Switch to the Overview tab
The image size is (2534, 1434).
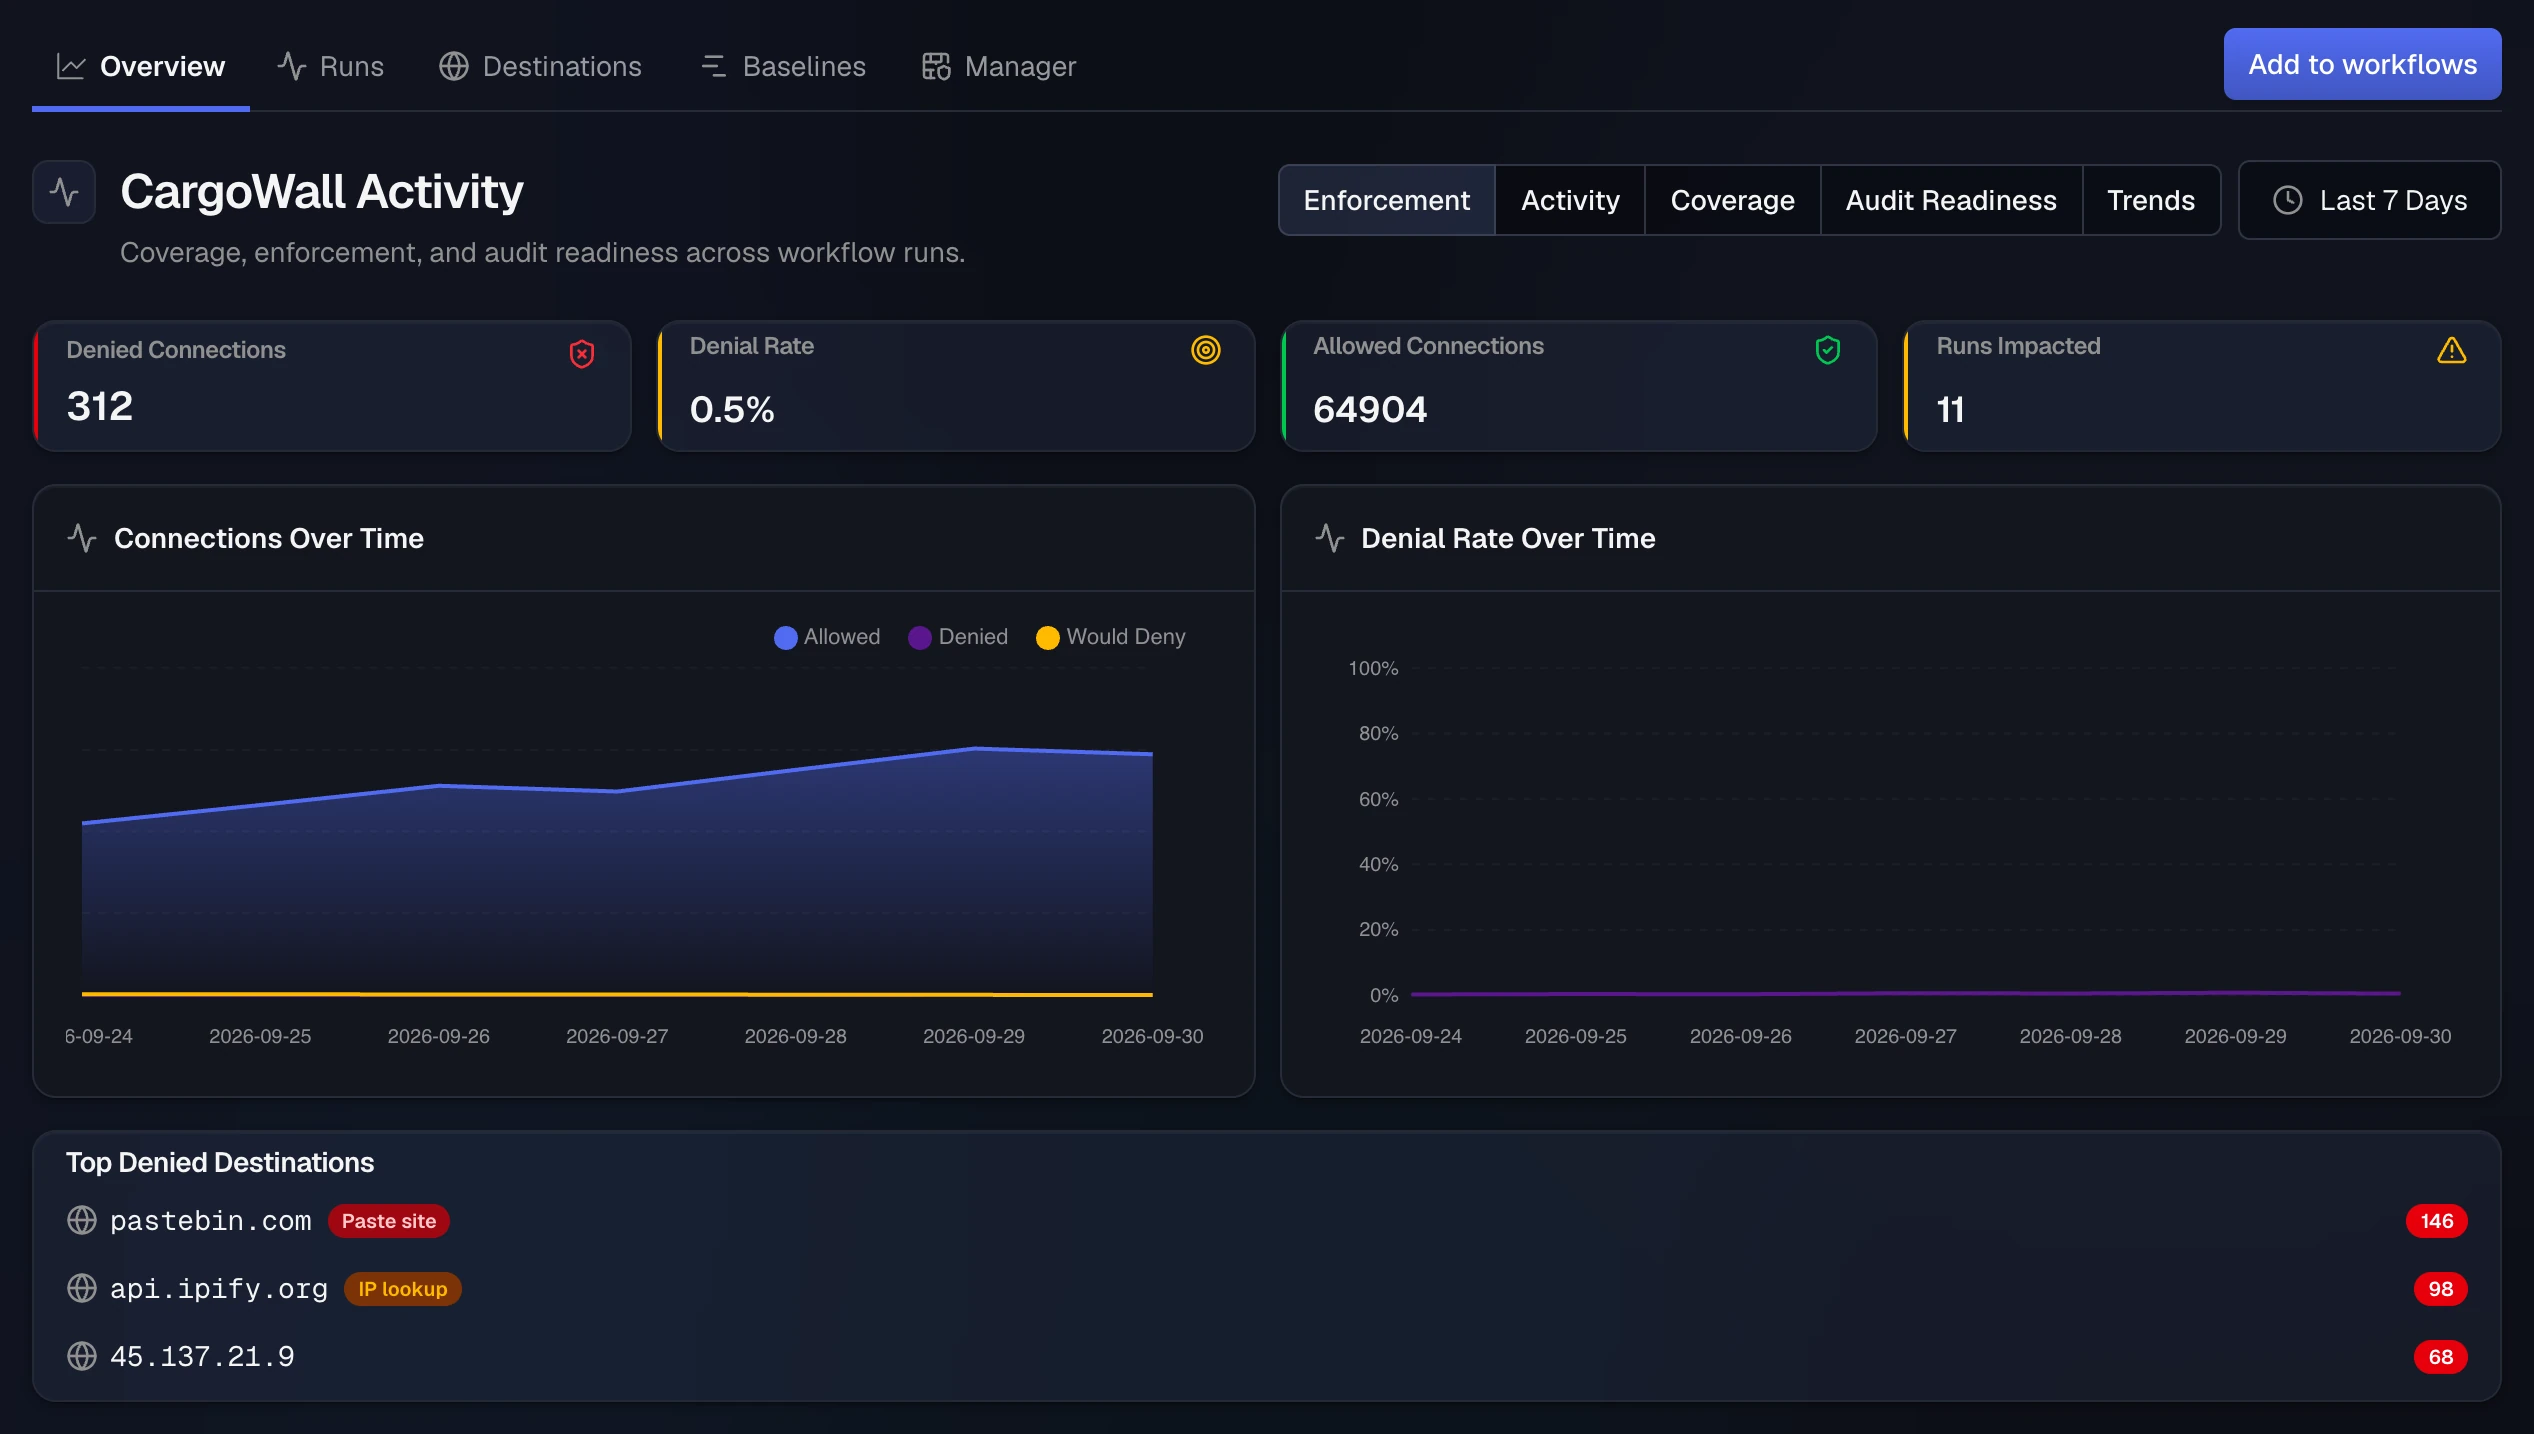point(141,66)
